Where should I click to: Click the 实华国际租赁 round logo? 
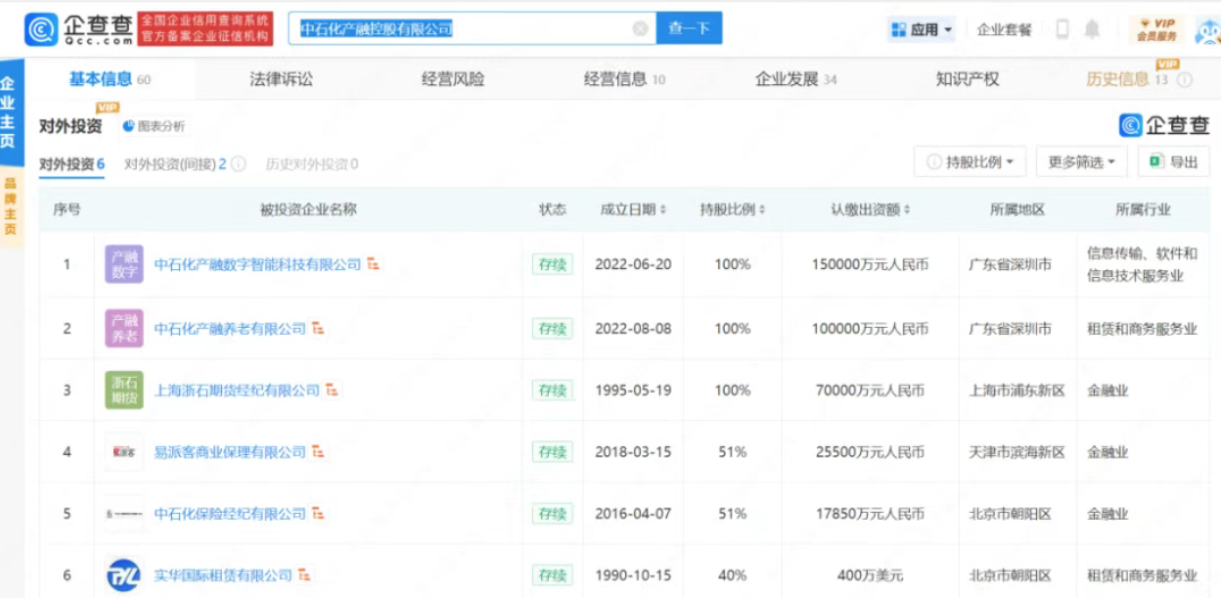click(124, 575)
